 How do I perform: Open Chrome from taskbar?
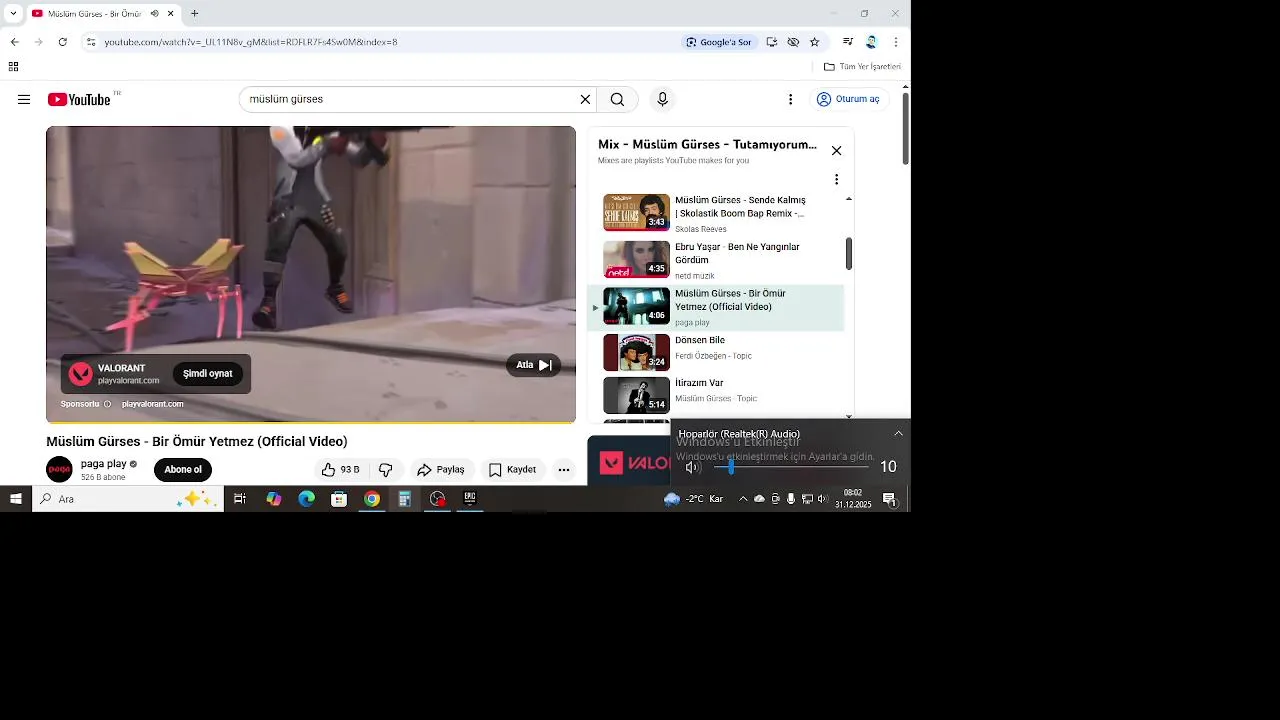(x=372, y=499)
